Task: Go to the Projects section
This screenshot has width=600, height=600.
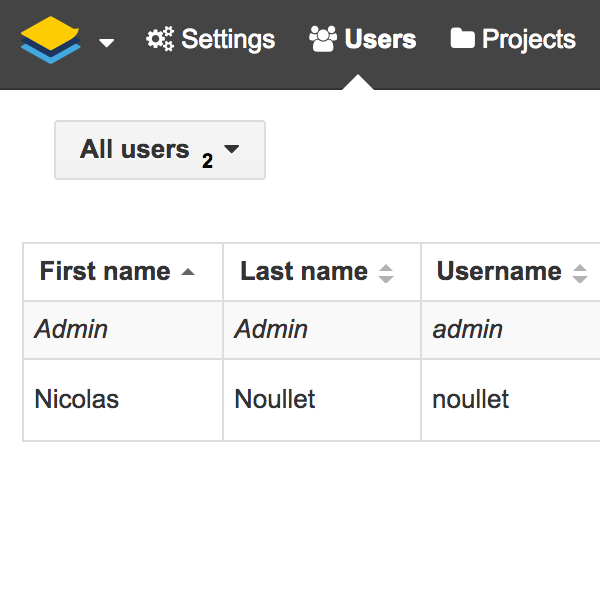Action: click(513, 39)
